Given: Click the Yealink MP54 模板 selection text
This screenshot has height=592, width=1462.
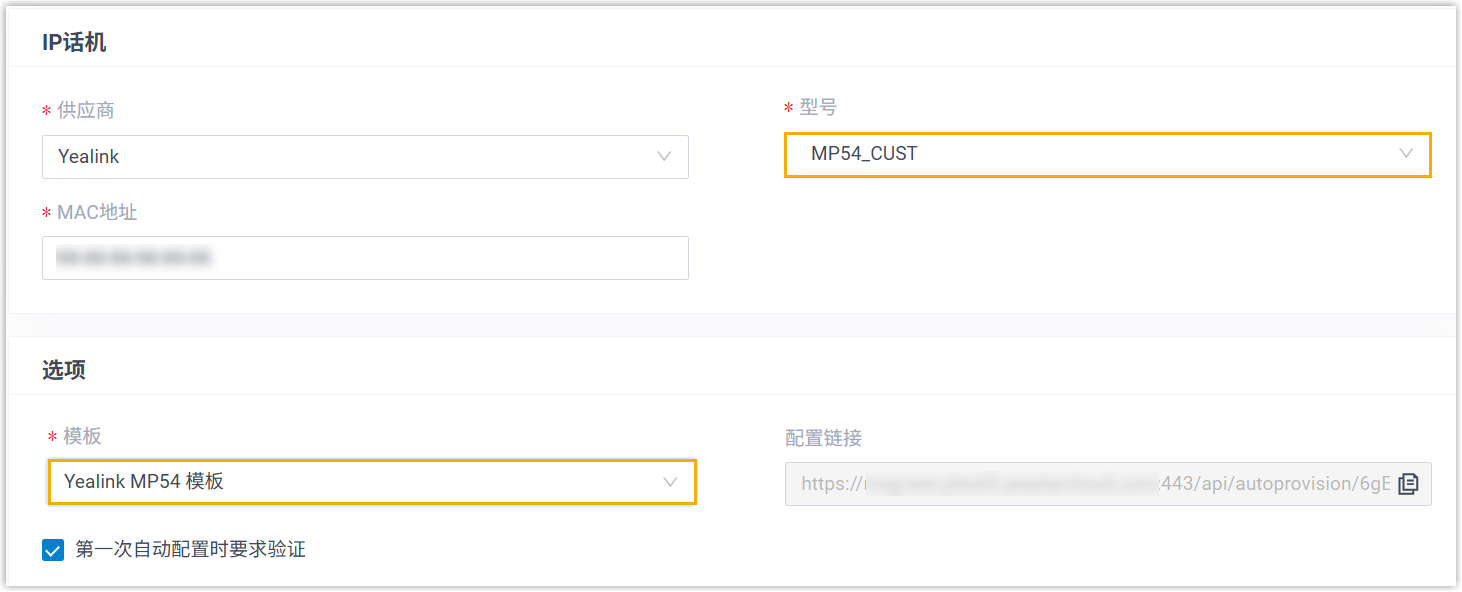Looking at the screenshot, I should tap(144, 482).
